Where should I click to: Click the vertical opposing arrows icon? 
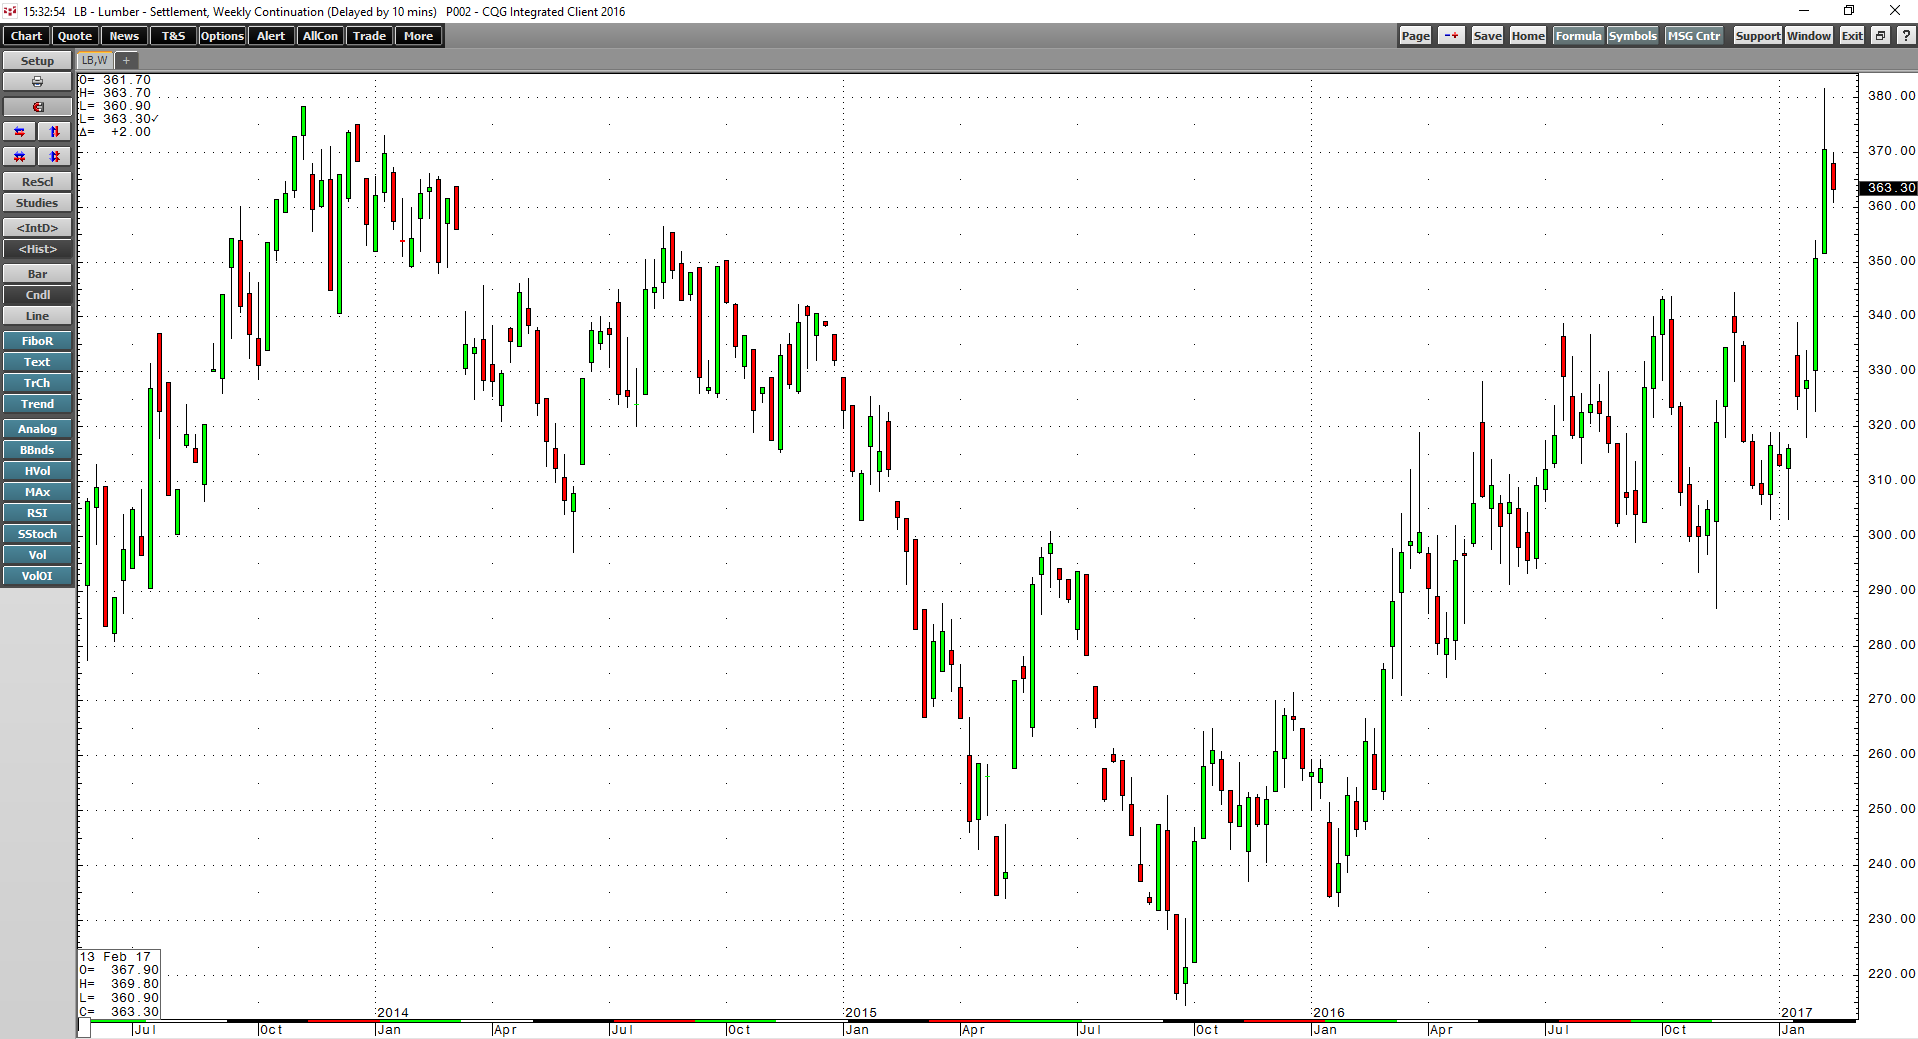pyautogui.click(x=55, y=132)
